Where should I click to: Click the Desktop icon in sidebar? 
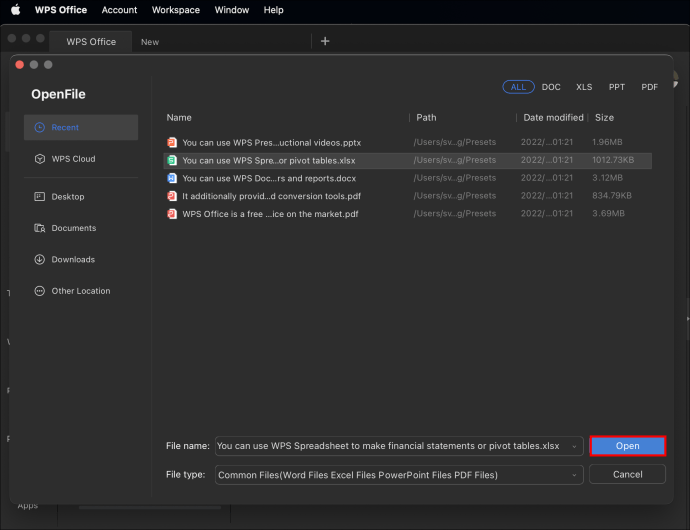pyautogui.click(x=40, y=197)
